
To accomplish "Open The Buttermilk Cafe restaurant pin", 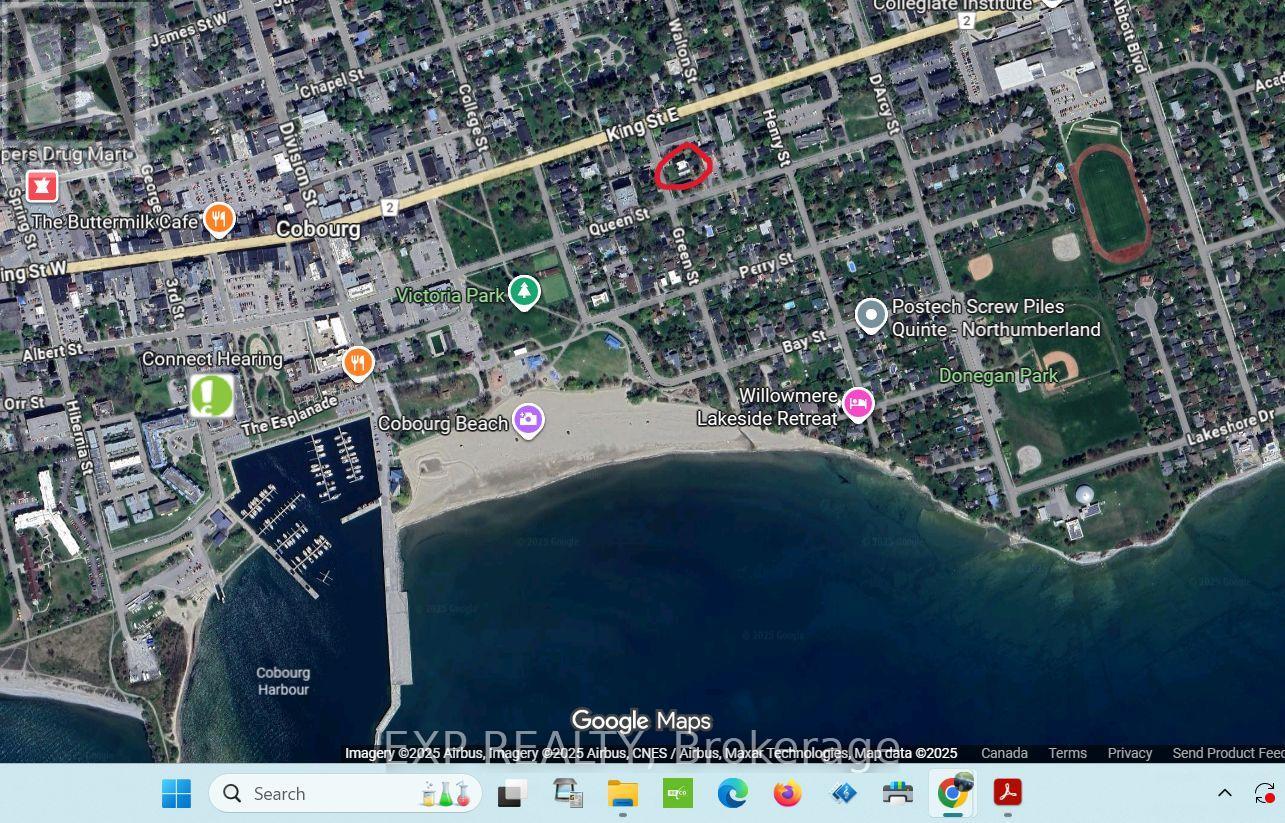I will 219,219.
